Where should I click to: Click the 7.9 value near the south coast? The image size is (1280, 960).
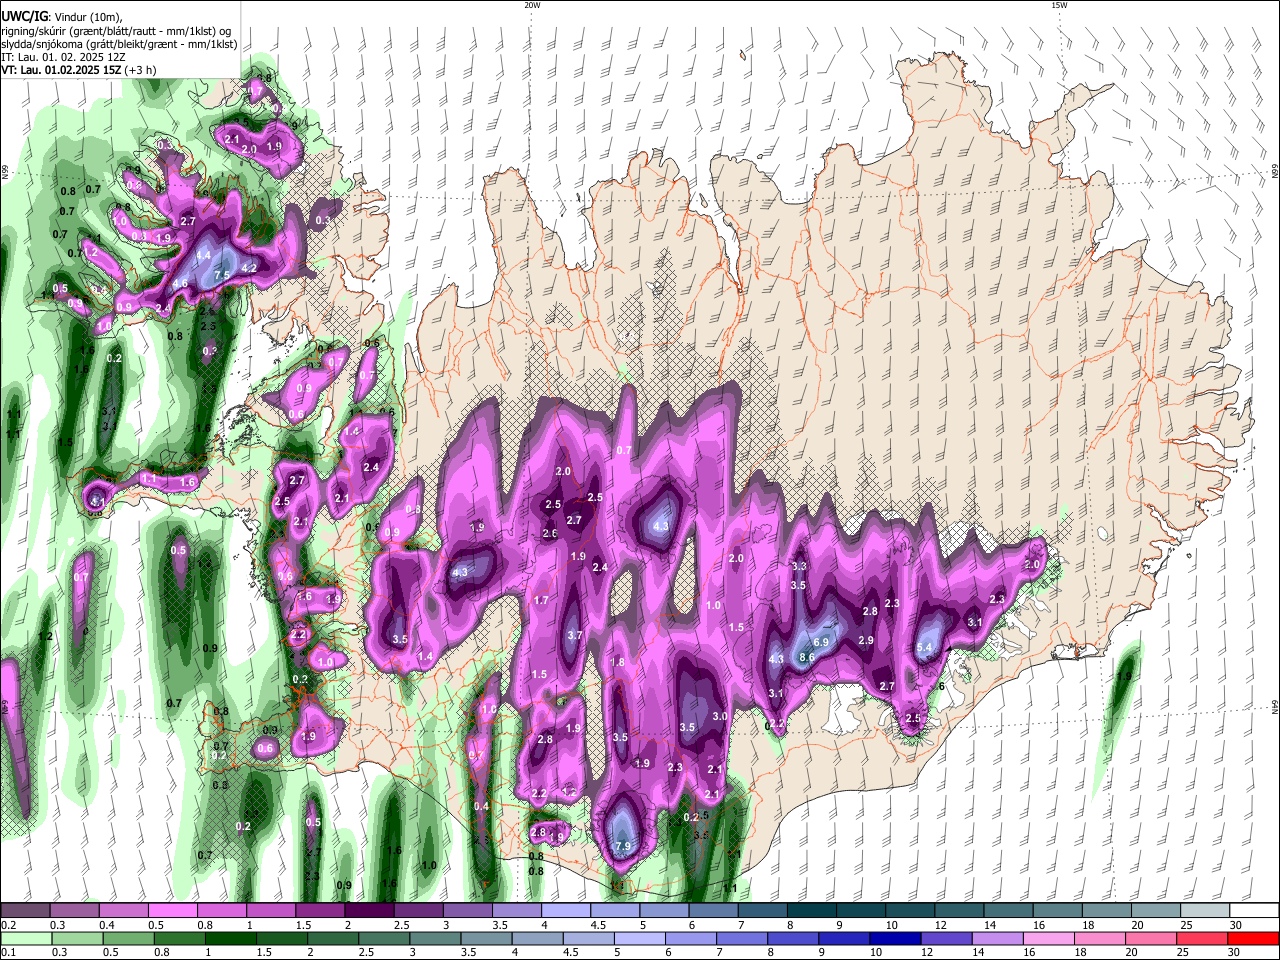tap(623, 847)
